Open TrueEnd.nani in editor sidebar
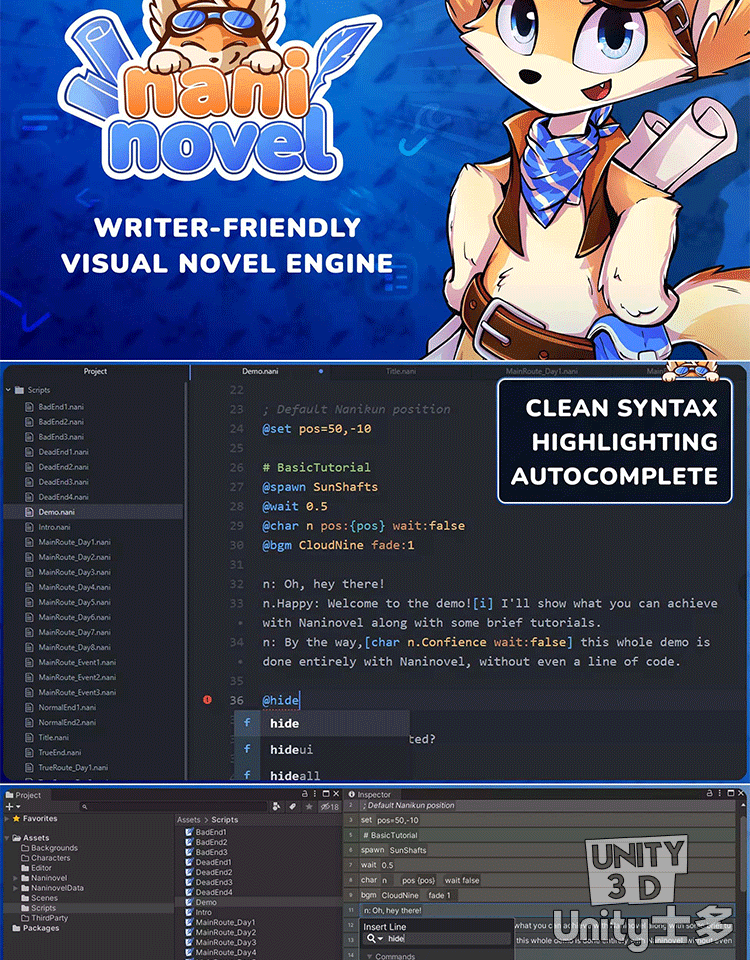 (59, 752)
